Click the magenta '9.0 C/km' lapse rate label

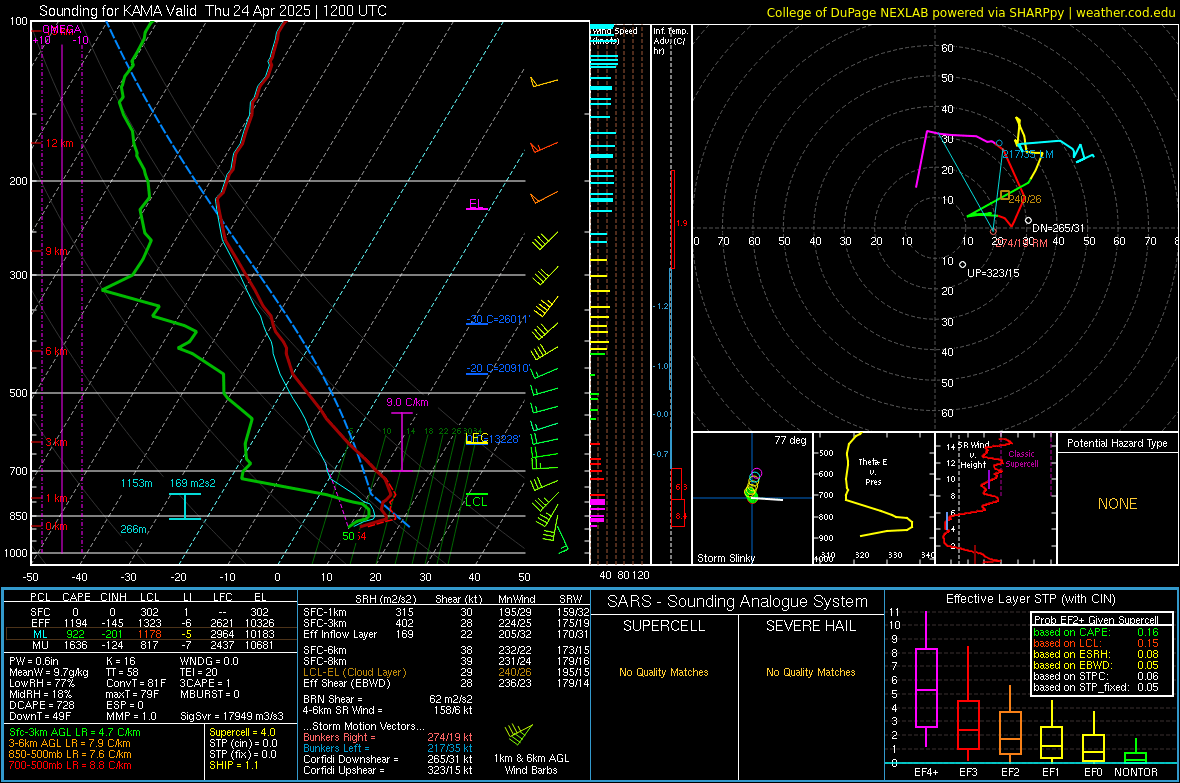pyautogui.click(x=407, y=402)
